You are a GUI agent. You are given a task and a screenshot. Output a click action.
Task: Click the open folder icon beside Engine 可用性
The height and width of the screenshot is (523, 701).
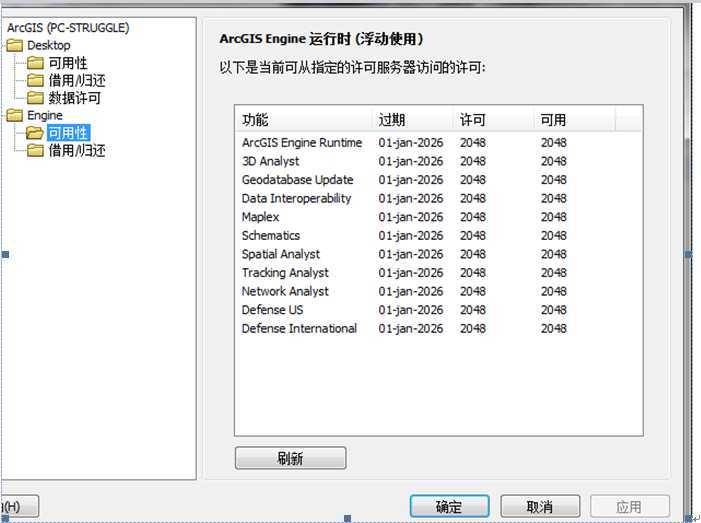click(x=35, y=133)
